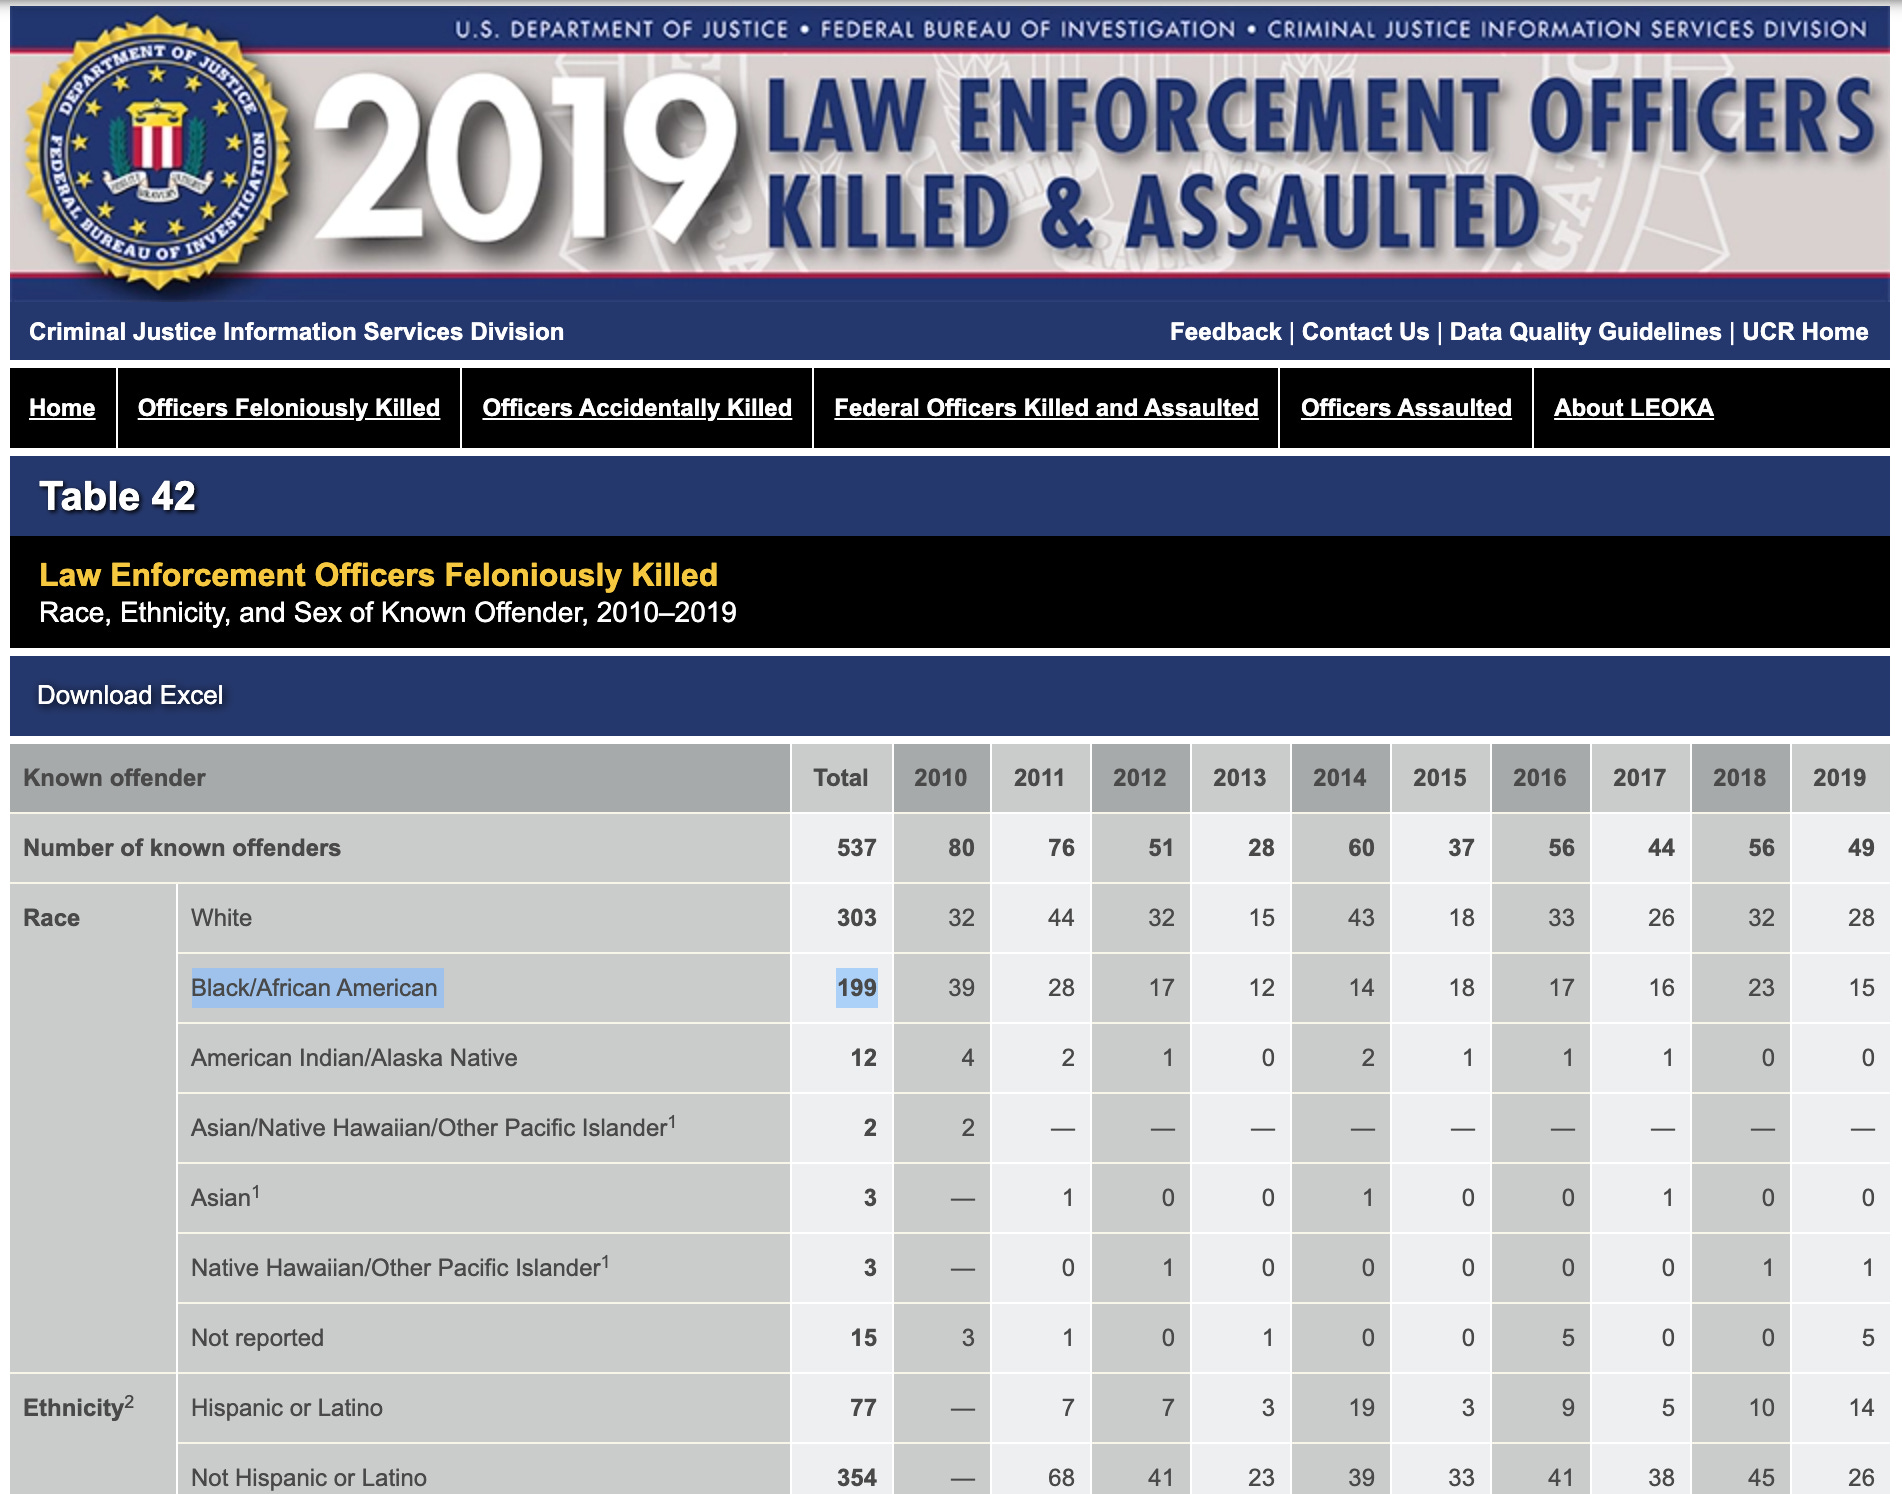Click the 2013 column header
1902x1494 pixels.
tap(1239, 778)
